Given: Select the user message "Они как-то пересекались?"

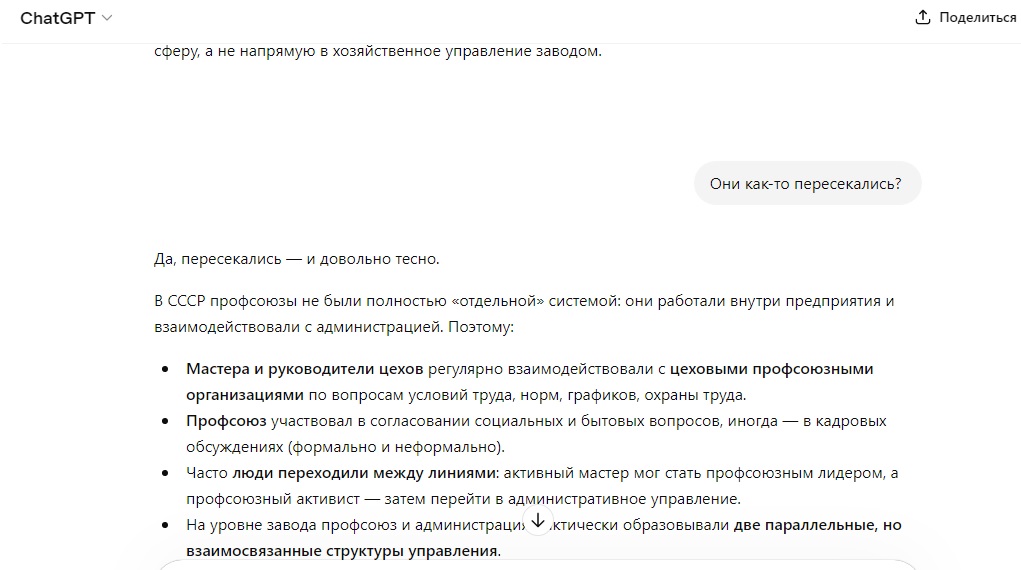Looking at the screenshot, I should (806, 184).
